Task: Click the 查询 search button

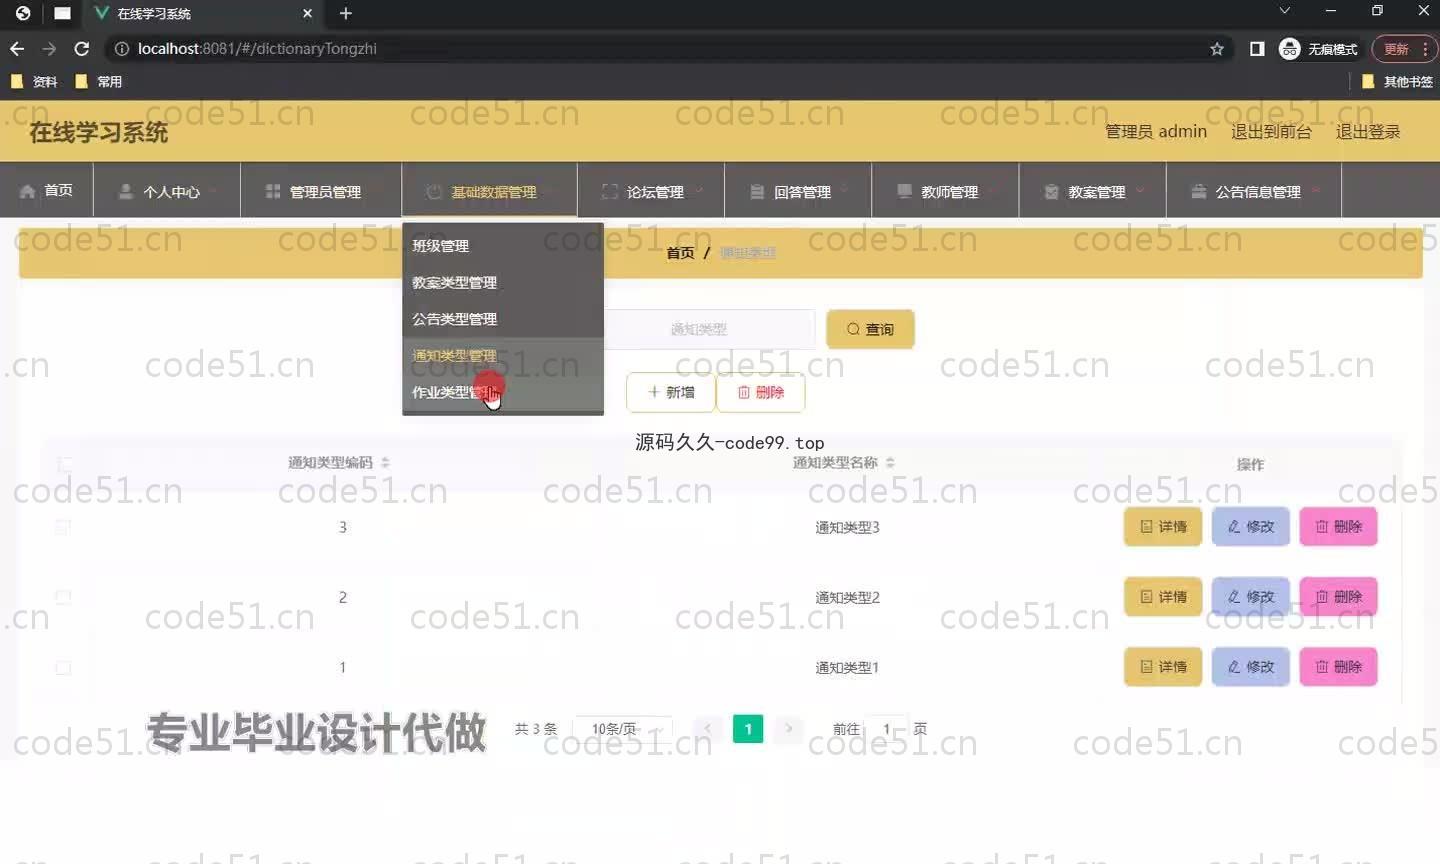Action: [x=870, y=329]
